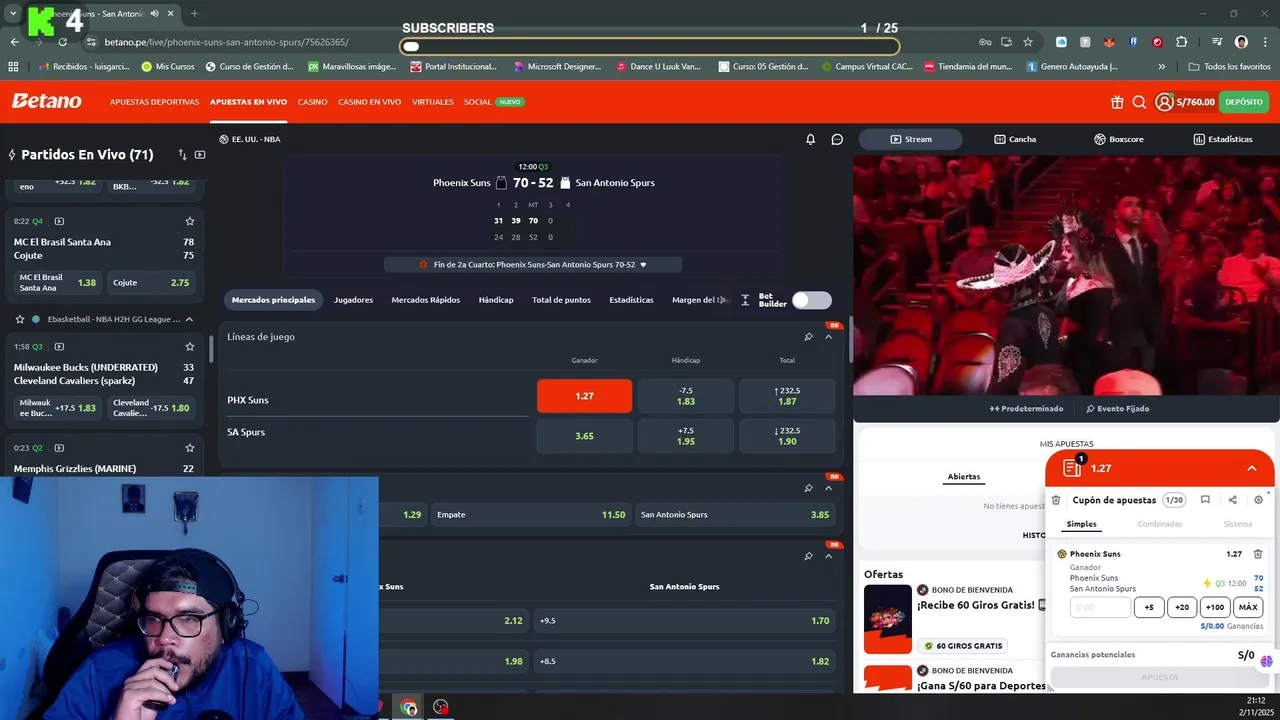The image size is (1280, 720).
Task: Favorite the MC El Brasil Santa Ana match
Action: (x=190, y=221)
